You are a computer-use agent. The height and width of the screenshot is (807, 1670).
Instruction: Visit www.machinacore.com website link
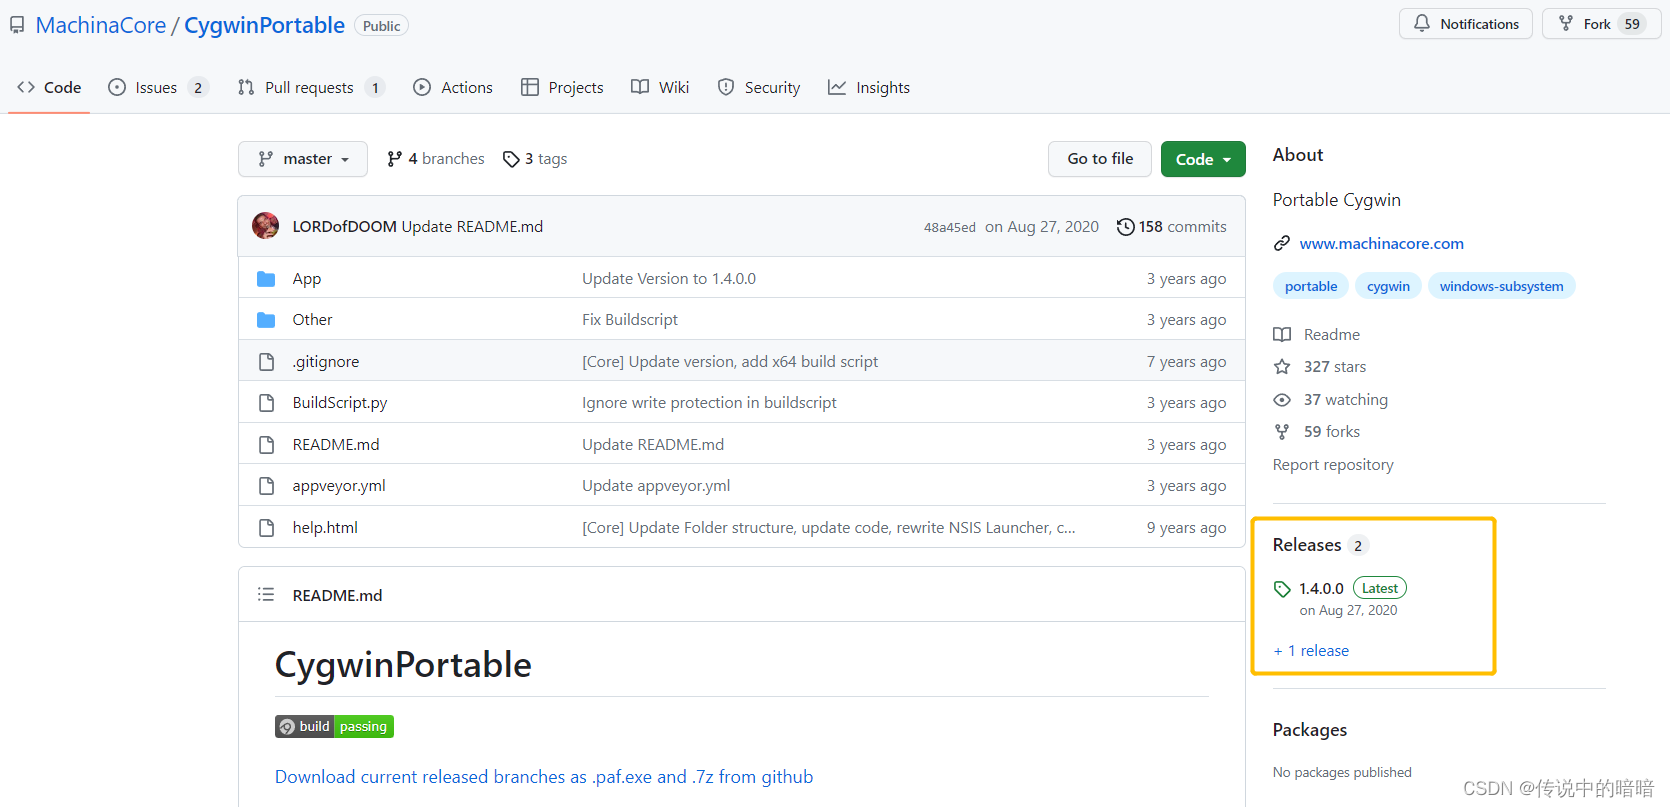(1381, 244)
